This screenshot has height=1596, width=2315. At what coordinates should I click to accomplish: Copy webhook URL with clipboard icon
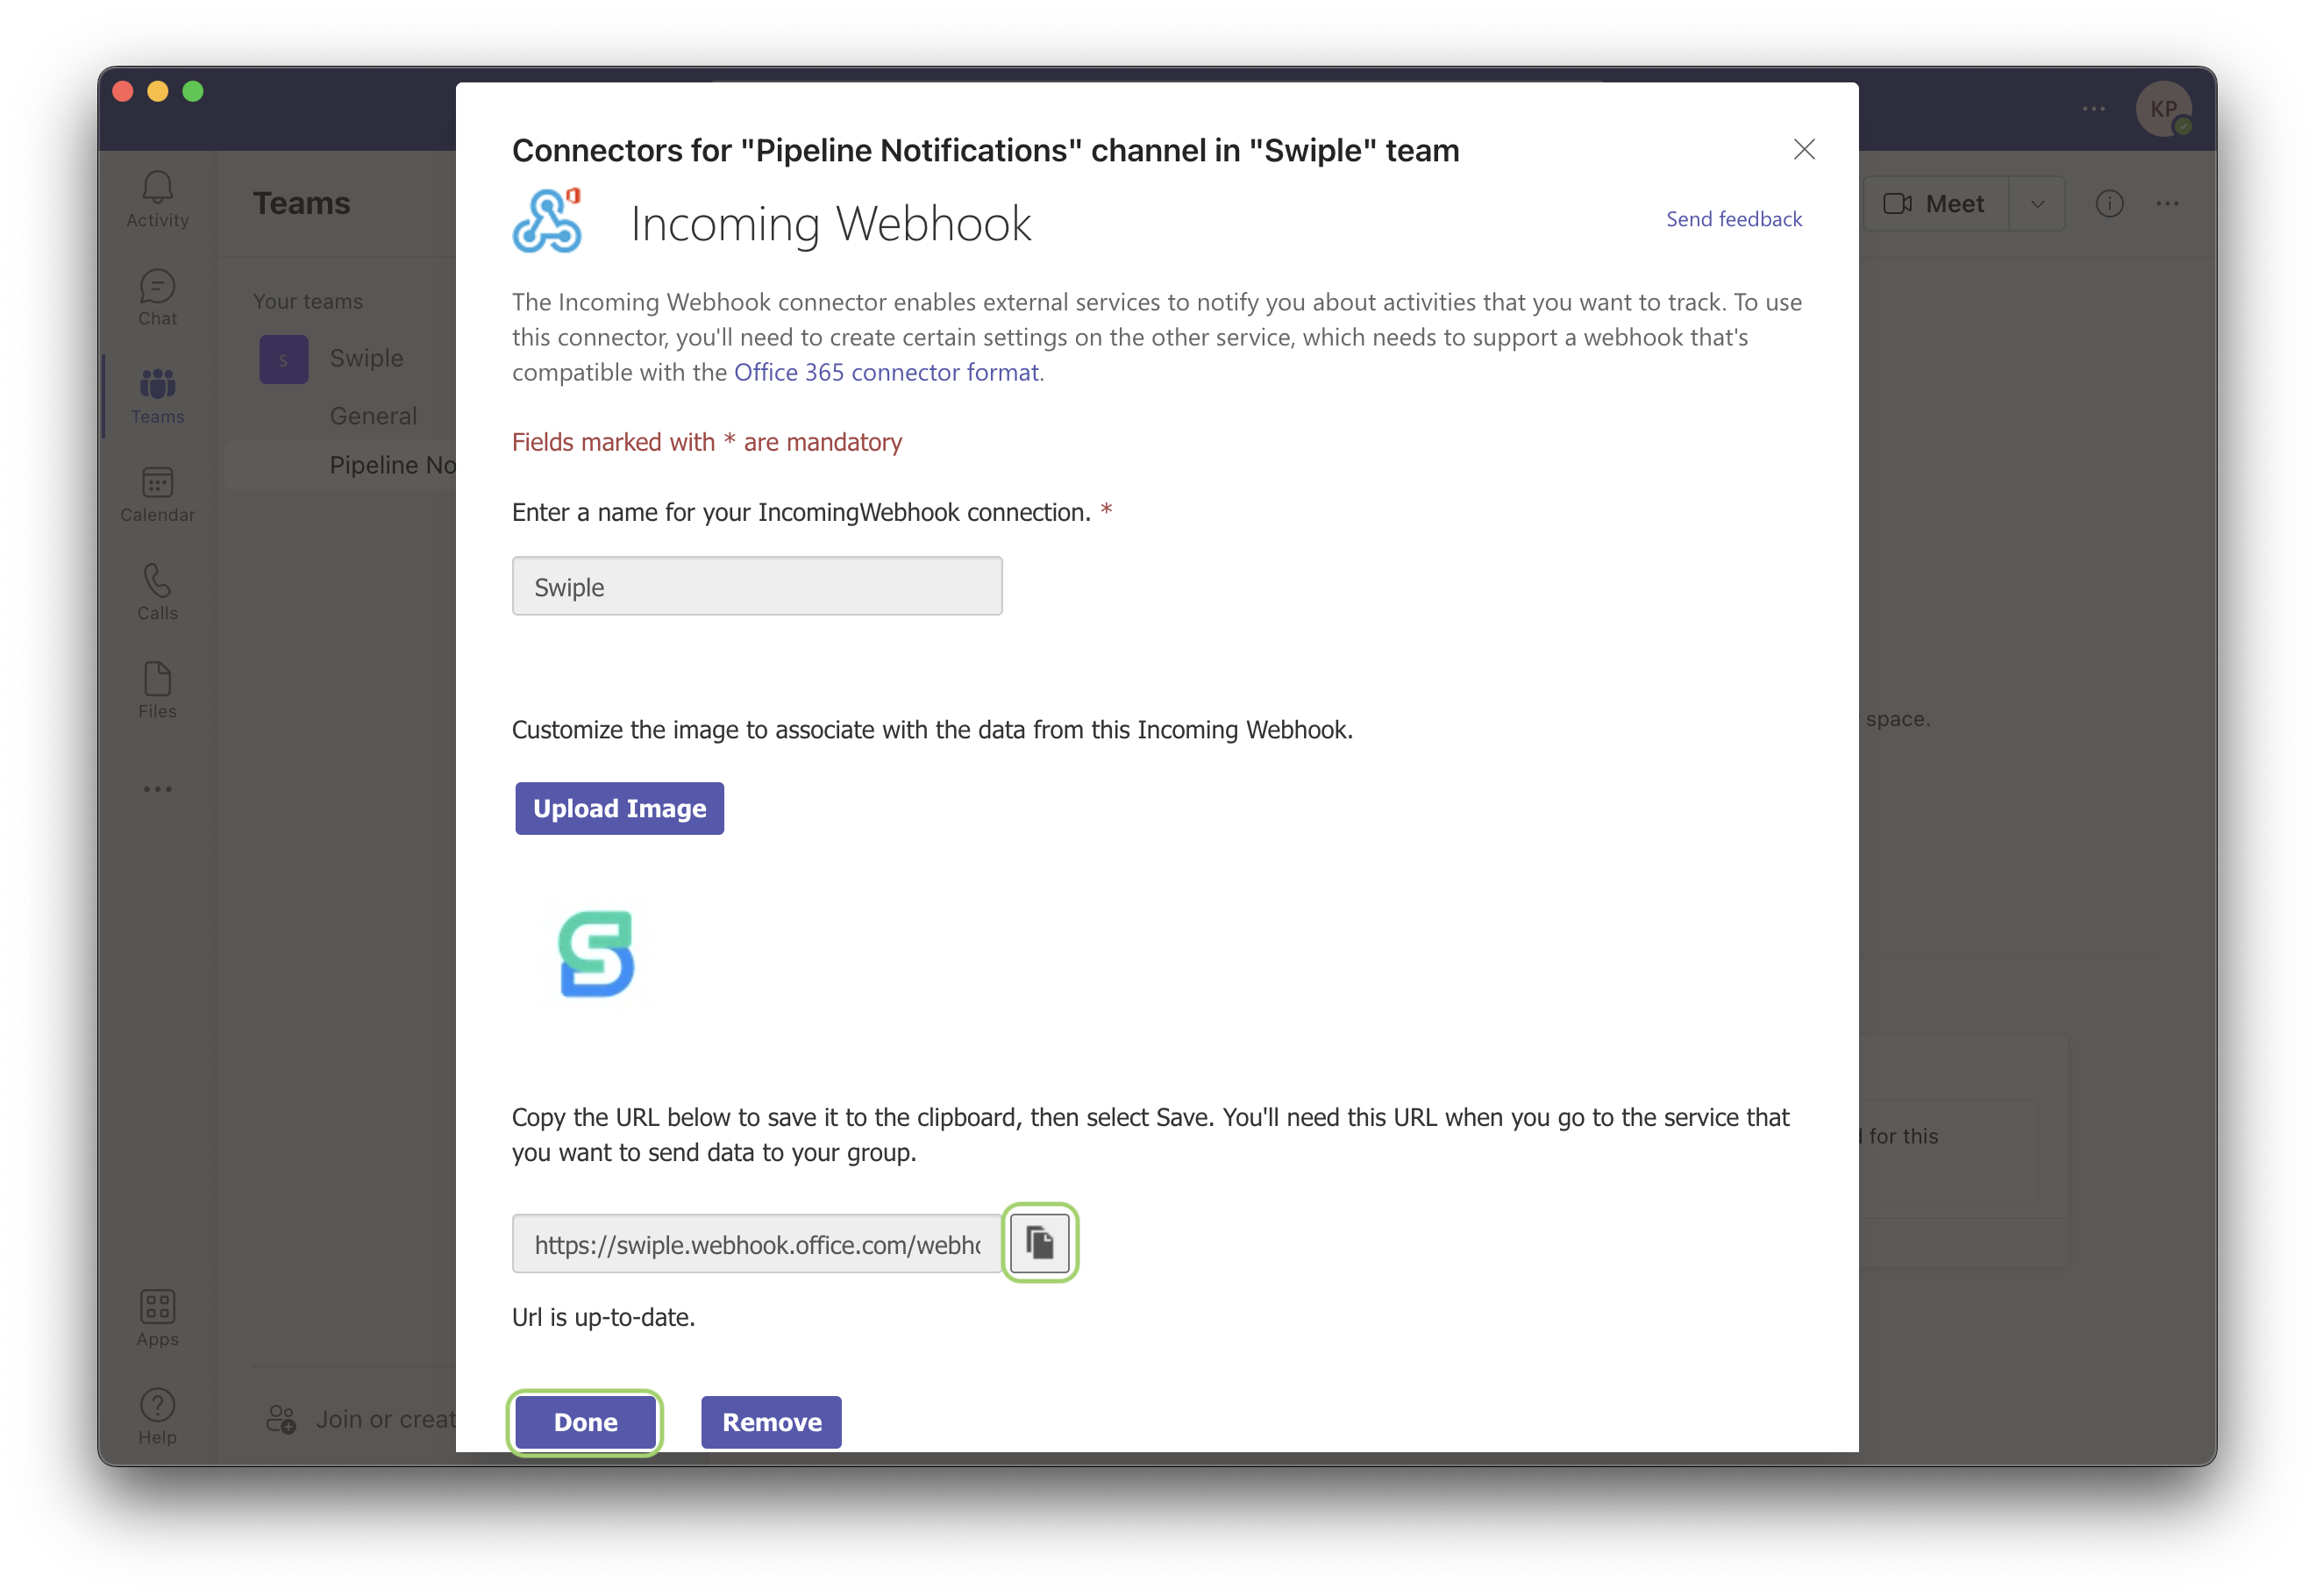[x=1040, y=1243]
